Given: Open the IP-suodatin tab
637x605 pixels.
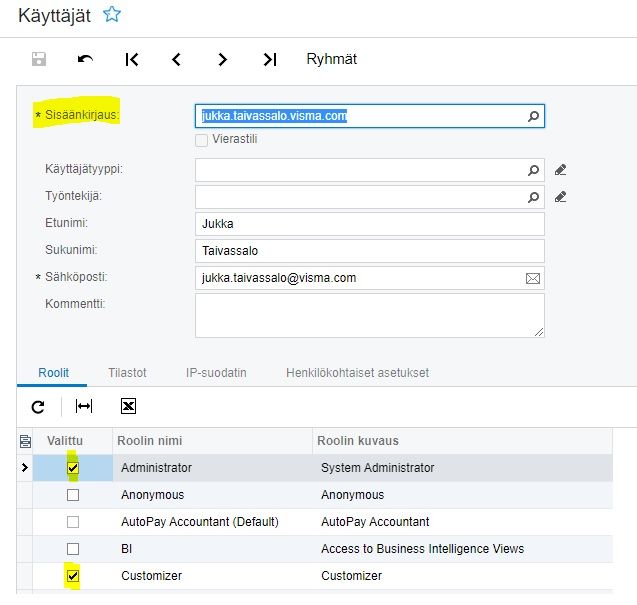Looking at the screenshot, I should tap(216, 373).
